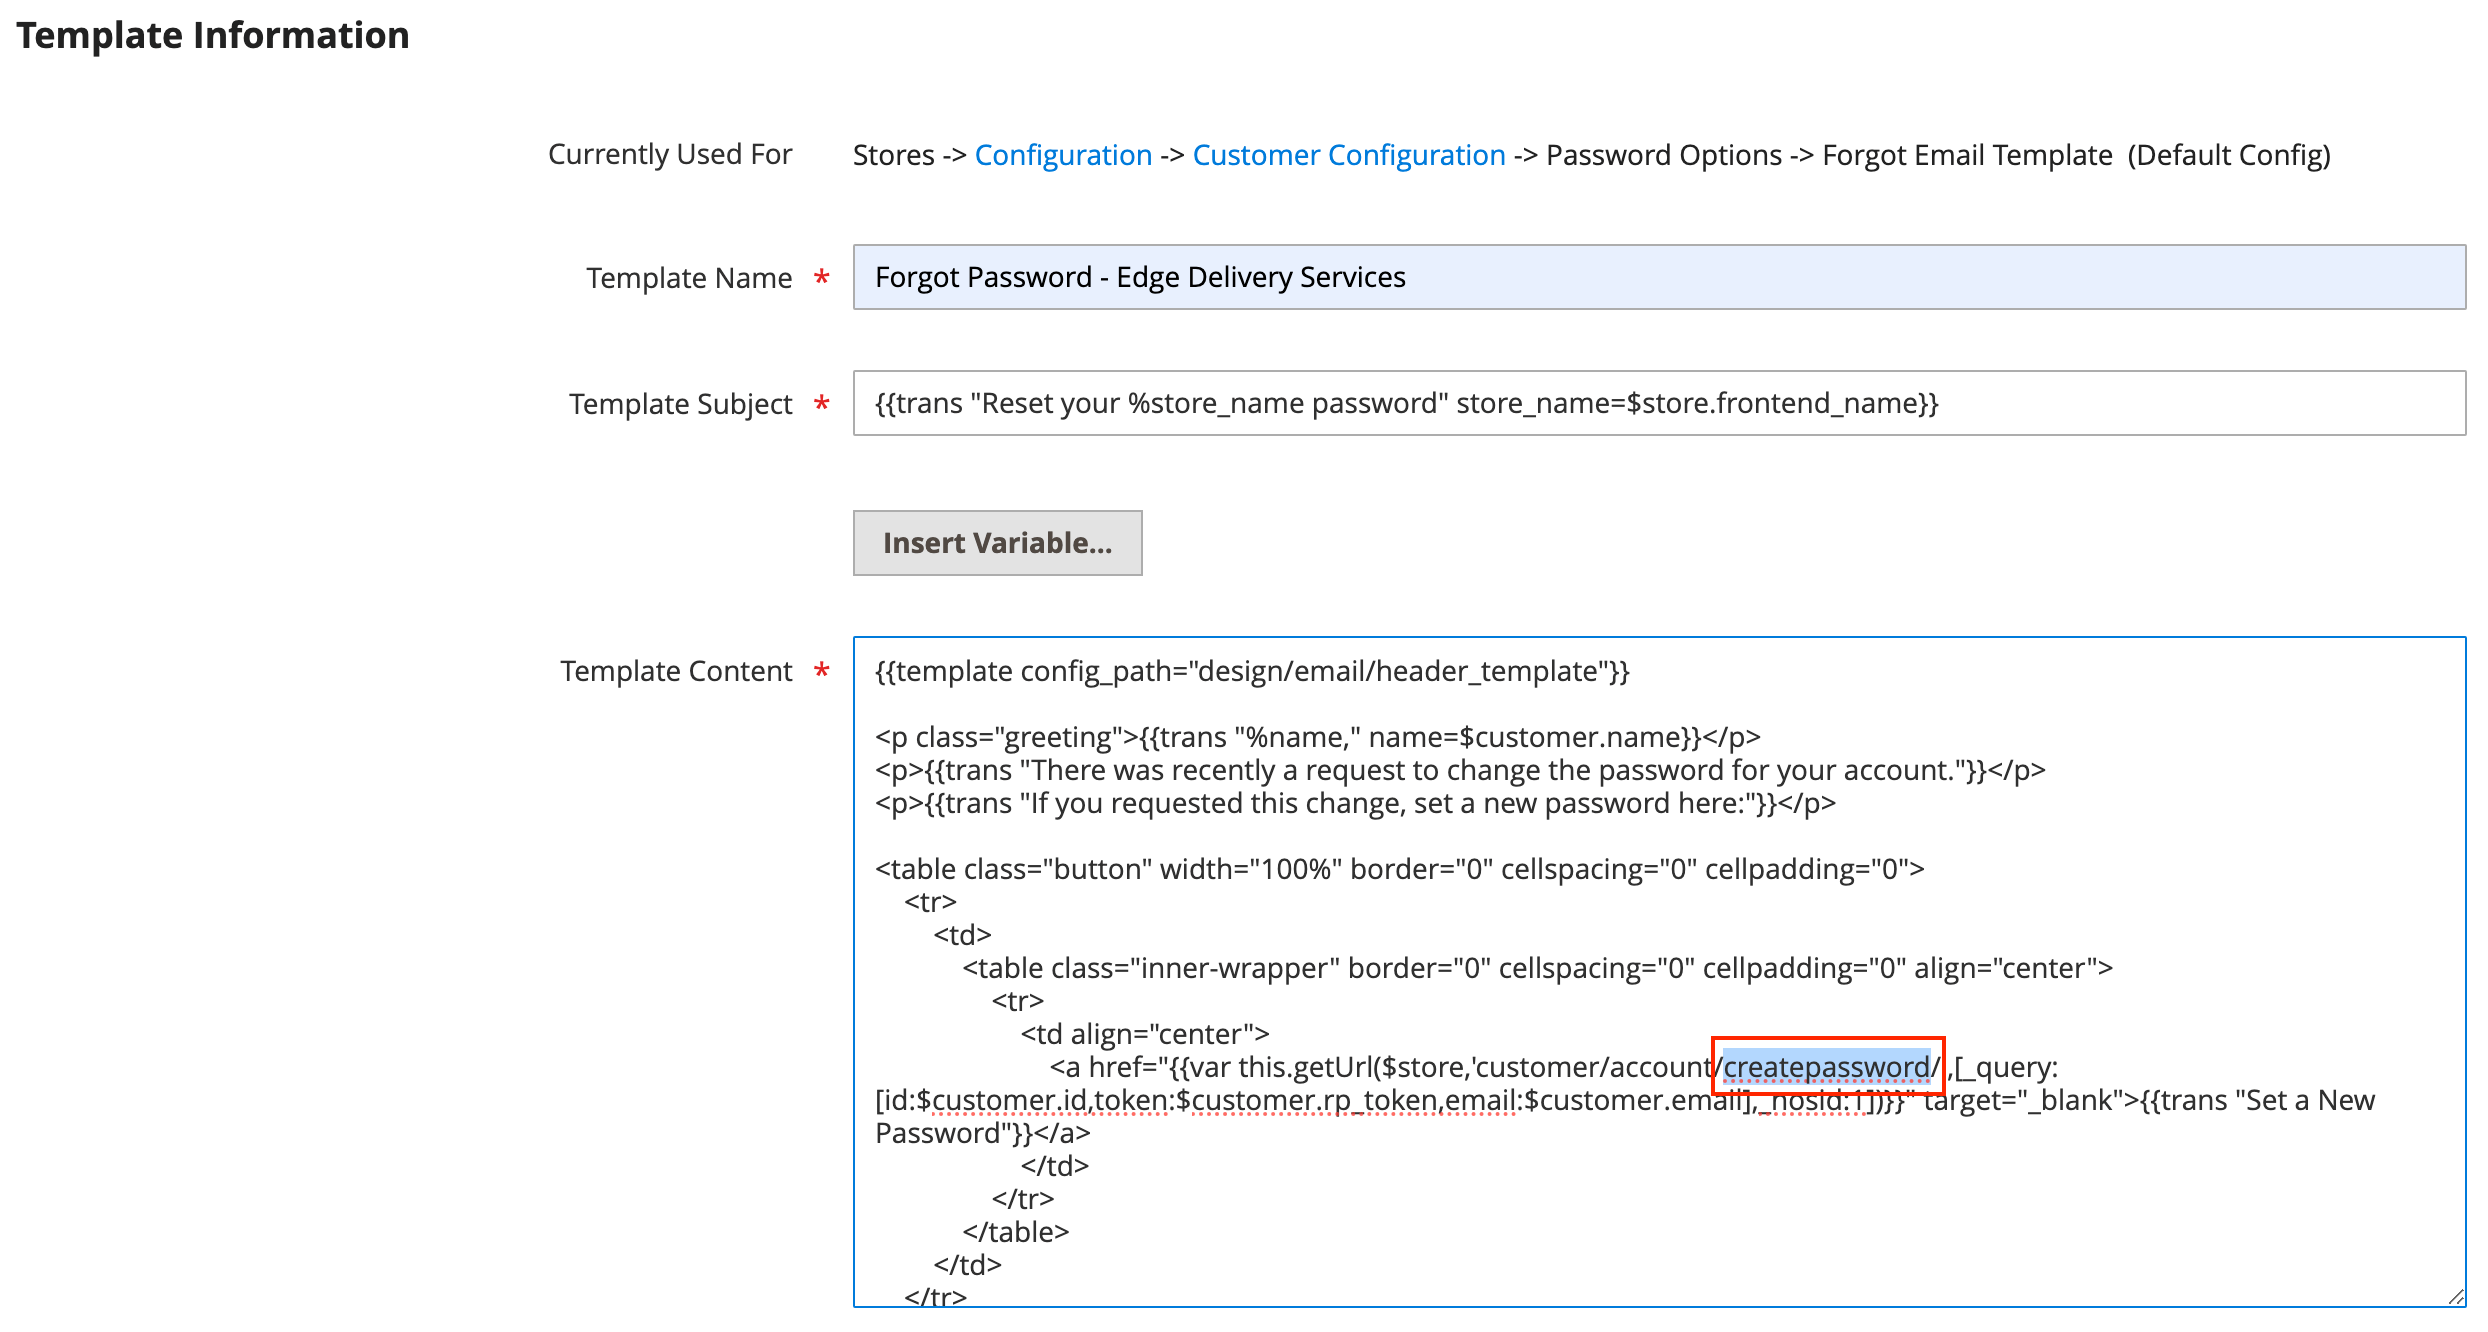Click the greeting paragraph line in content
This screenshot has width=2488, height=1332.
click(x=1315, y=736)
